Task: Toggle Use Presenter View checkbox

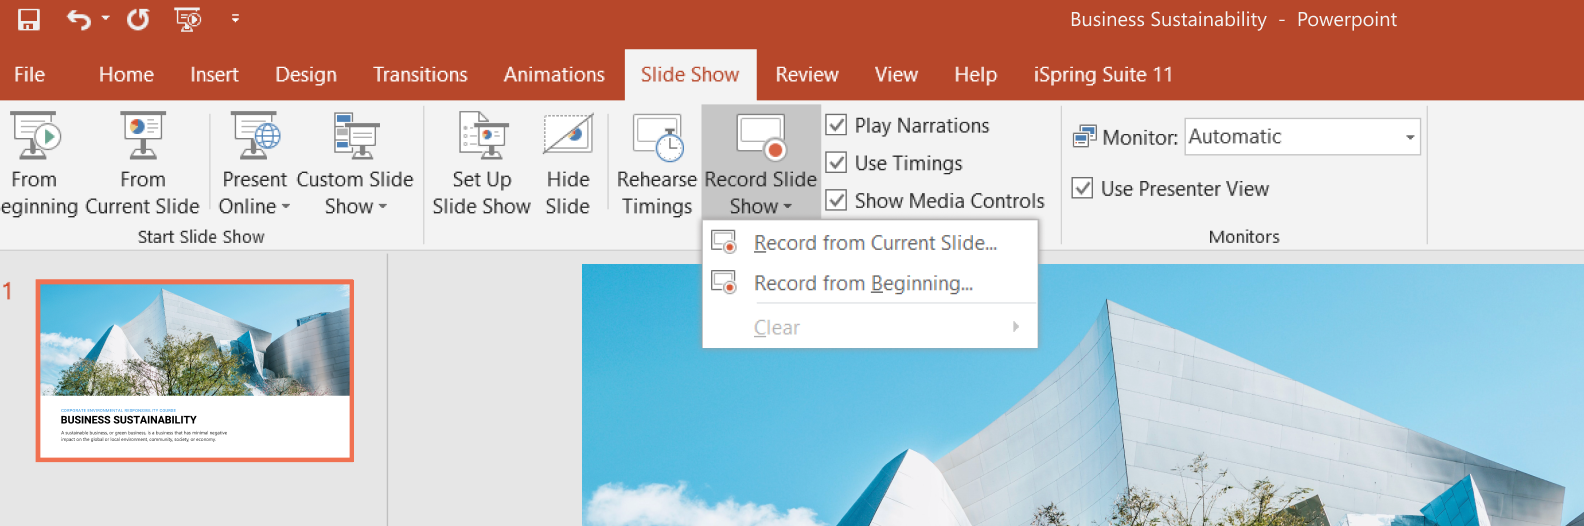Action: pos(1082,188)
